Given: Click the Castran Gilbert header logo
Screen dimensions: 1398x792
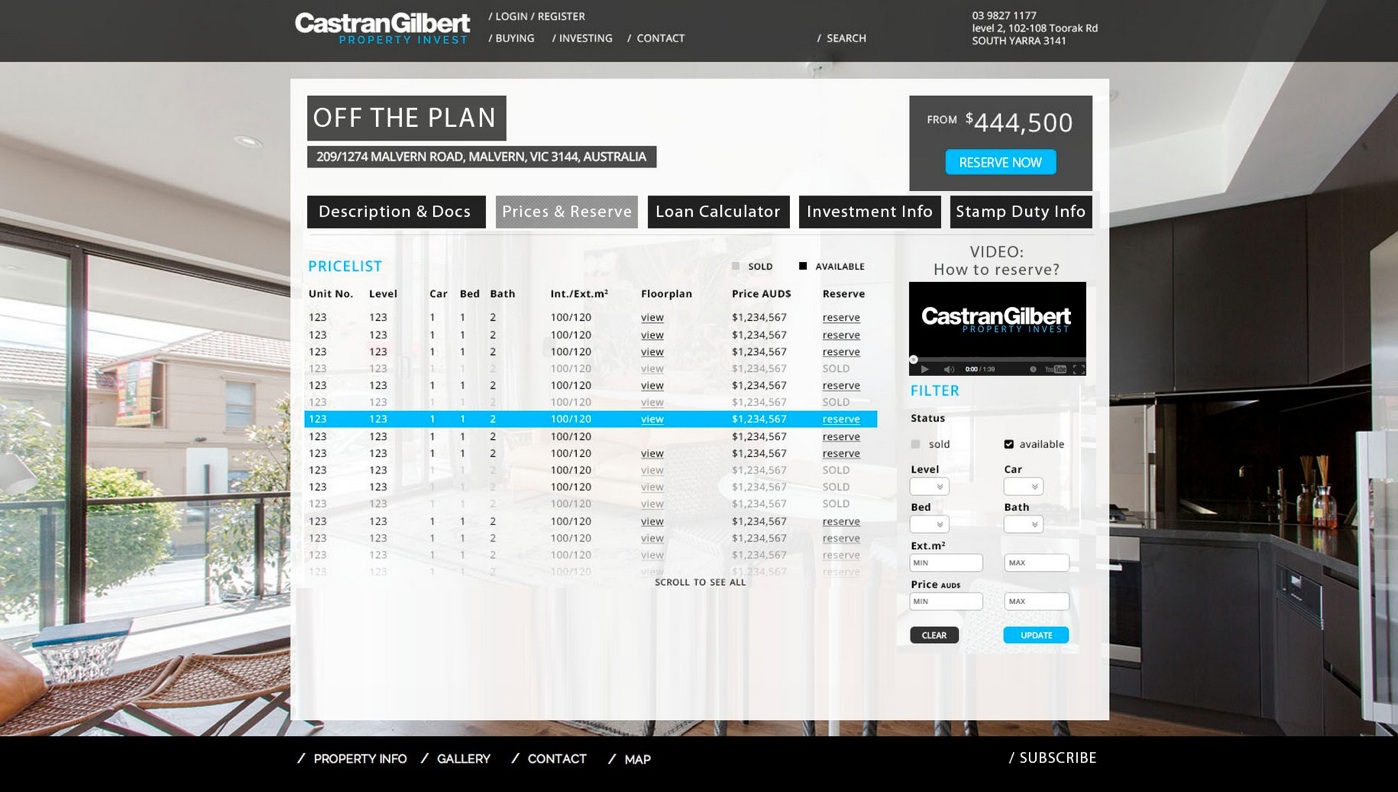Looking at the screenshot, I should click(x=382, y=27).
